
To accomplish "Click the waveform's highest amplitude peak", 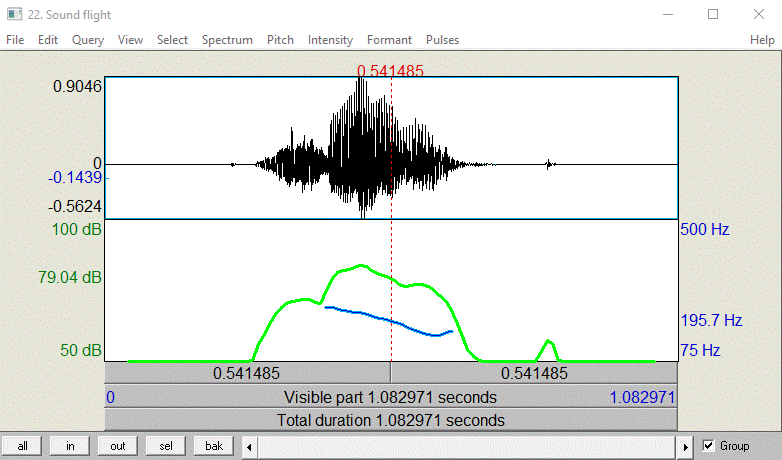I will 361,81.
